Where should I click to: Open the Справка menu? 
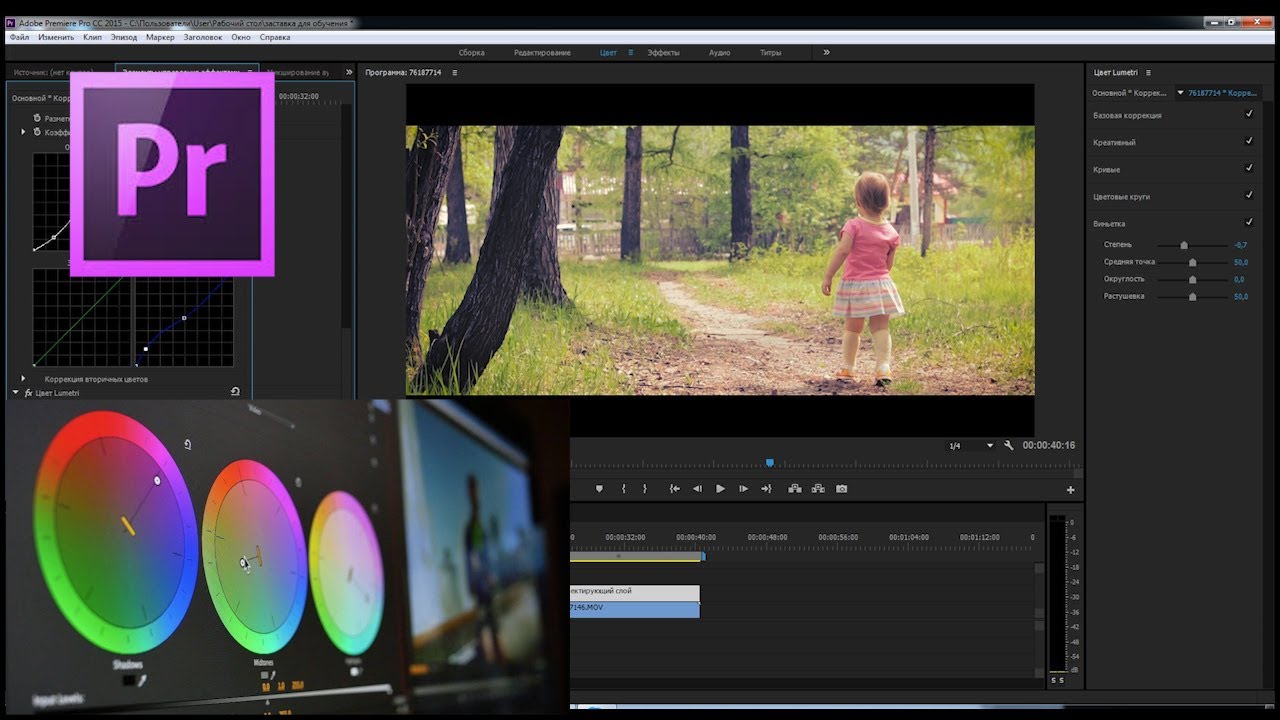click(x=275, y=37)
